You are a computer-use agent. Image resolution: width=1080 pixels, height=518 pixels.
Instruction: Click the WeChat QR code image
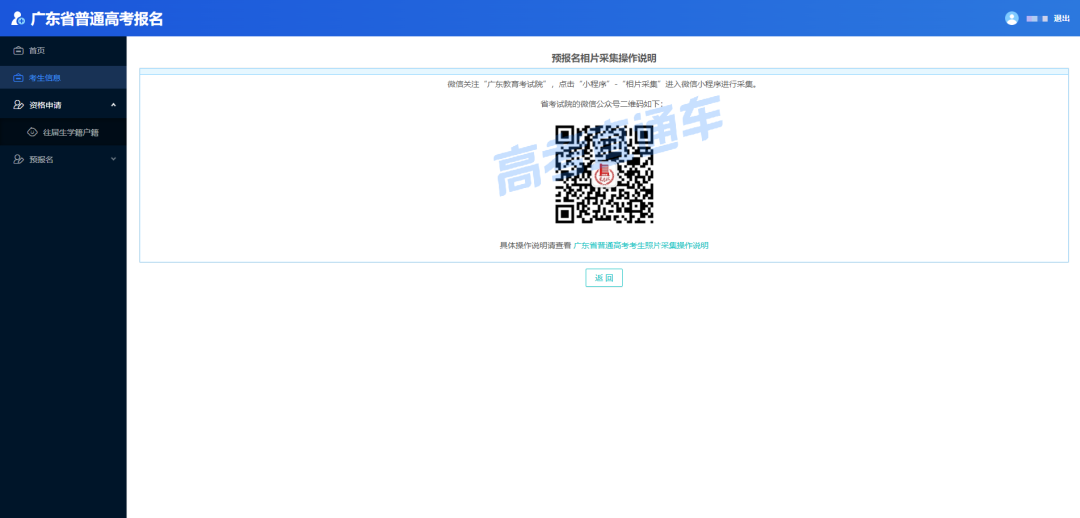coord(604,174)
